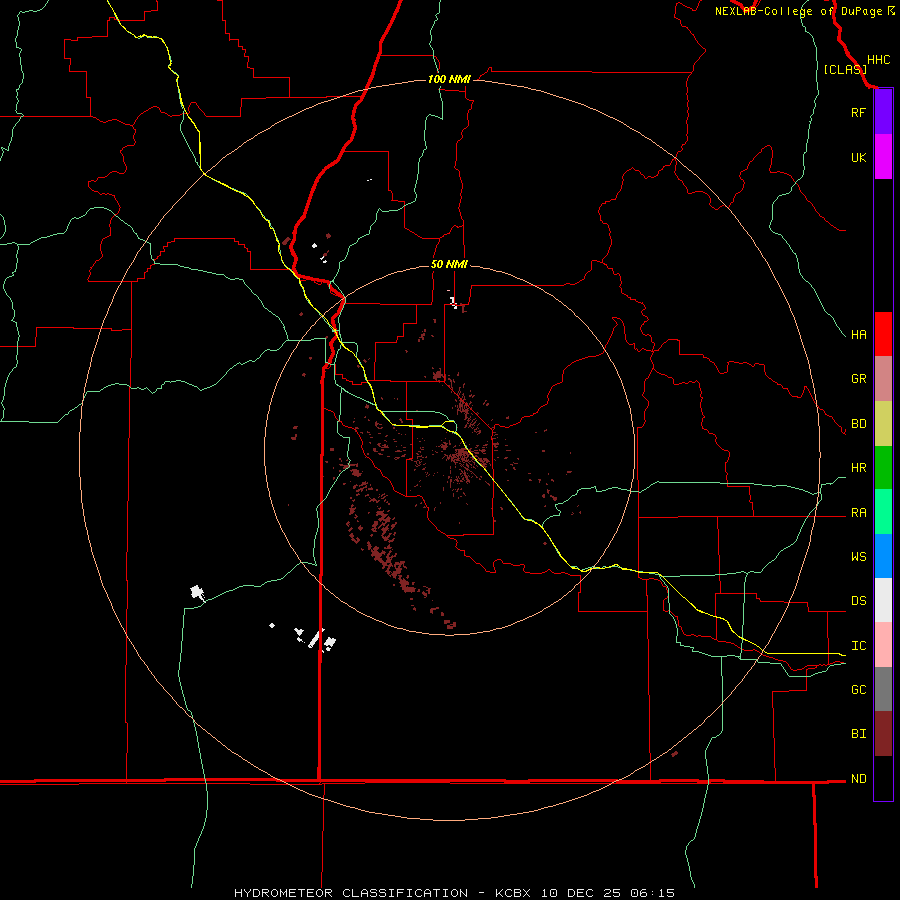This screenshot has height=900, width=900.
Task: Click the "HA" legend label
Action: click(858, 335)
